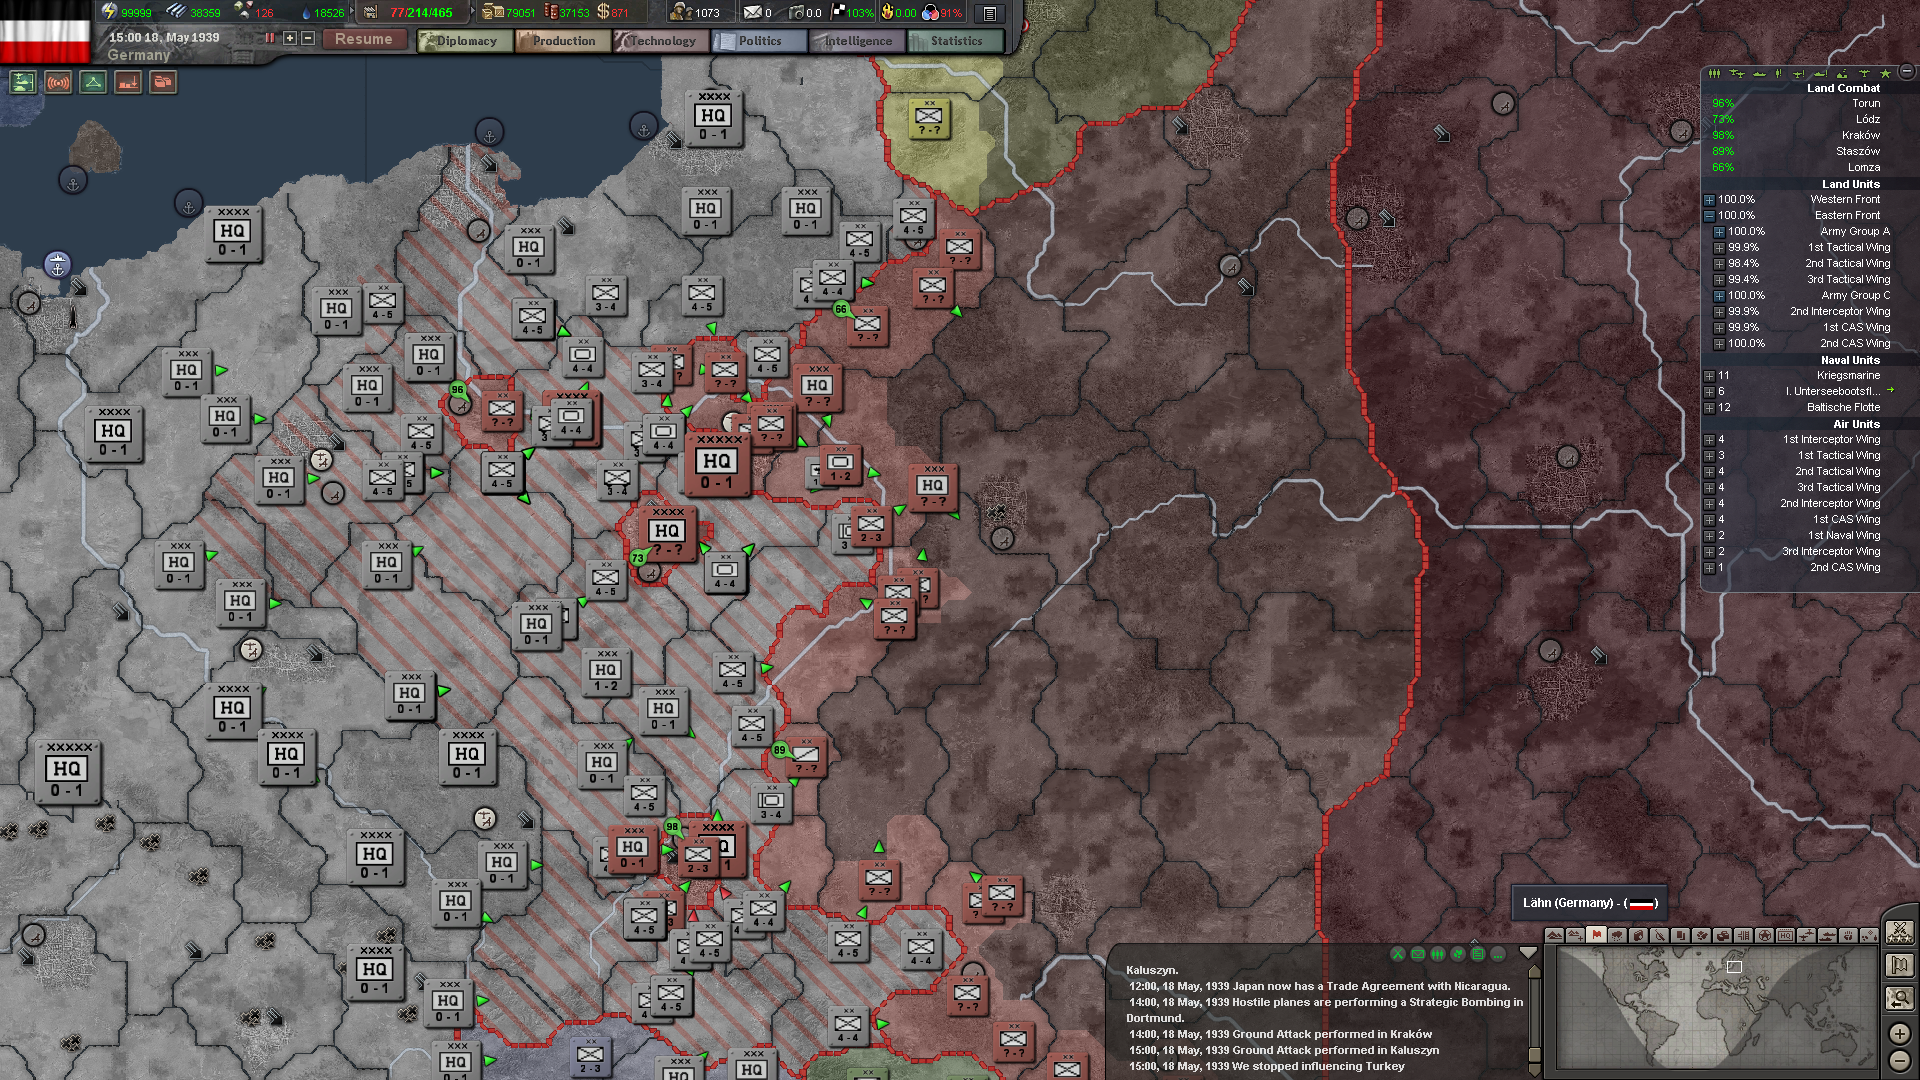The image size is (1920, 1080).
Task: Click Kraków in the Land Combat list
Action: click(1860, 135)
